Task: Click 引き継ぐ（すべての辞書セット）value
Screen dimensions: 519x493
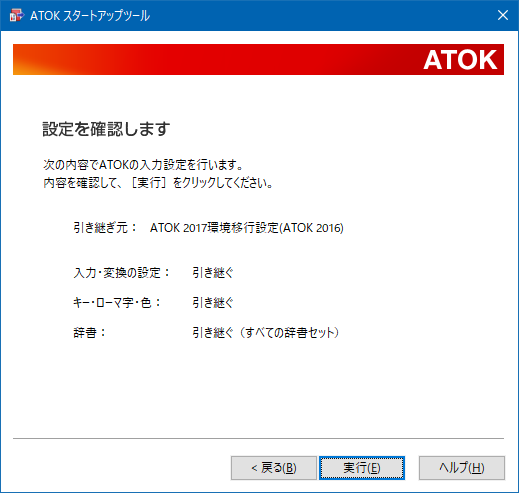Action: tap(266, 333)
